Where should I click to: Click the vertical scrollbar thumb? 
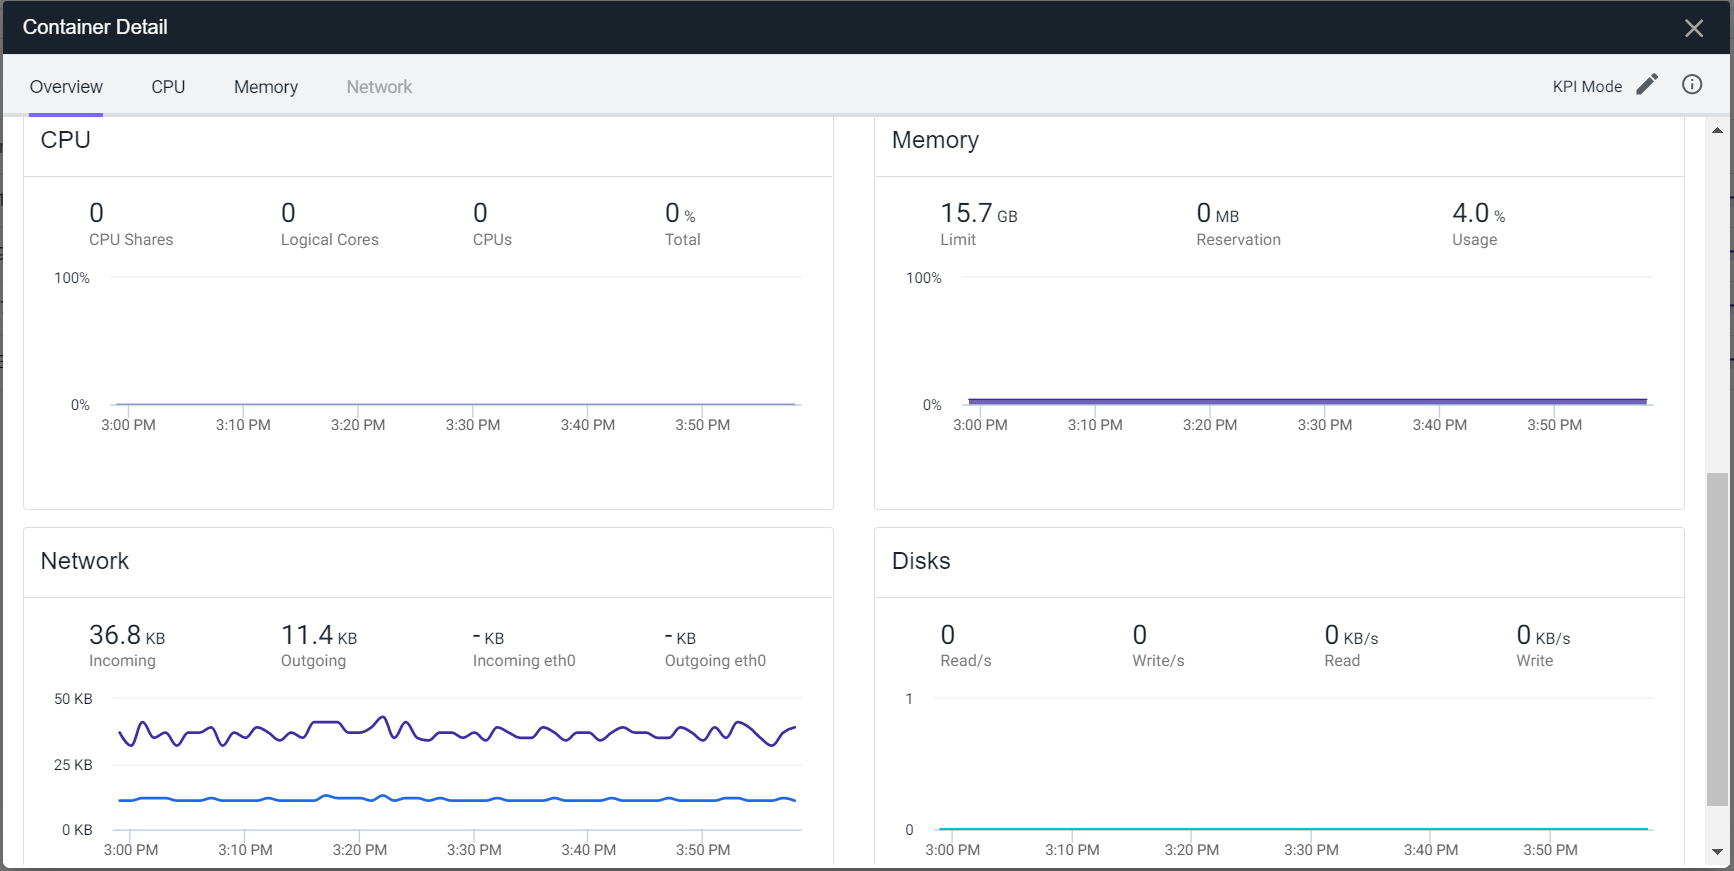1717,638
